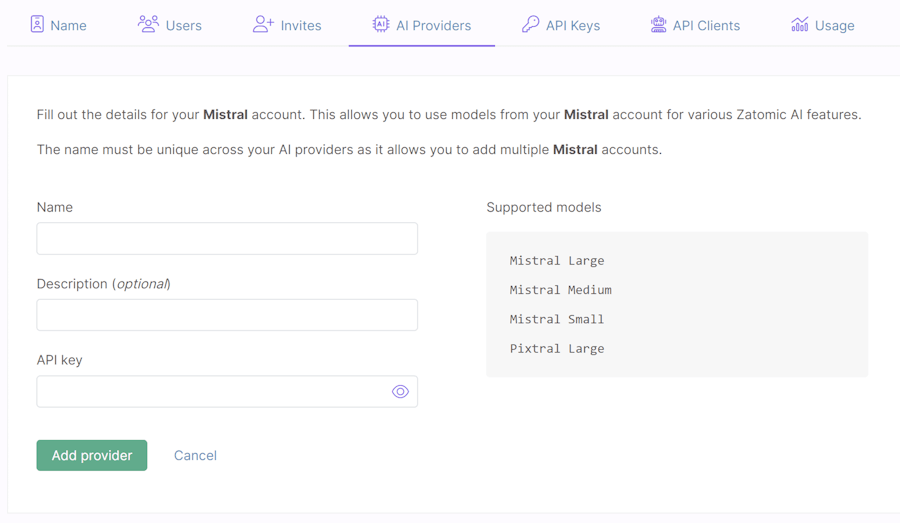Cancel adding the provider
This screenshot has width=900, height=523.
click(195, 455)
